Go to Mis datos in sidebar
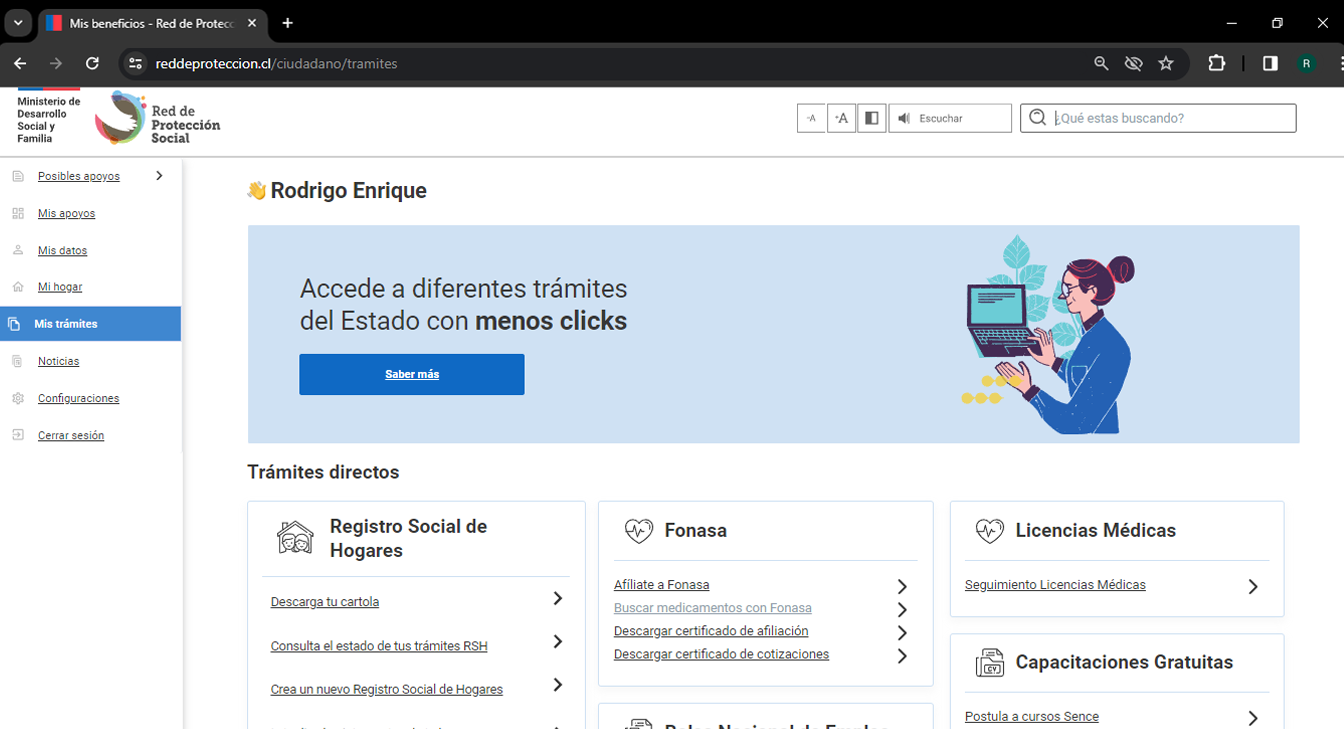 62,250
